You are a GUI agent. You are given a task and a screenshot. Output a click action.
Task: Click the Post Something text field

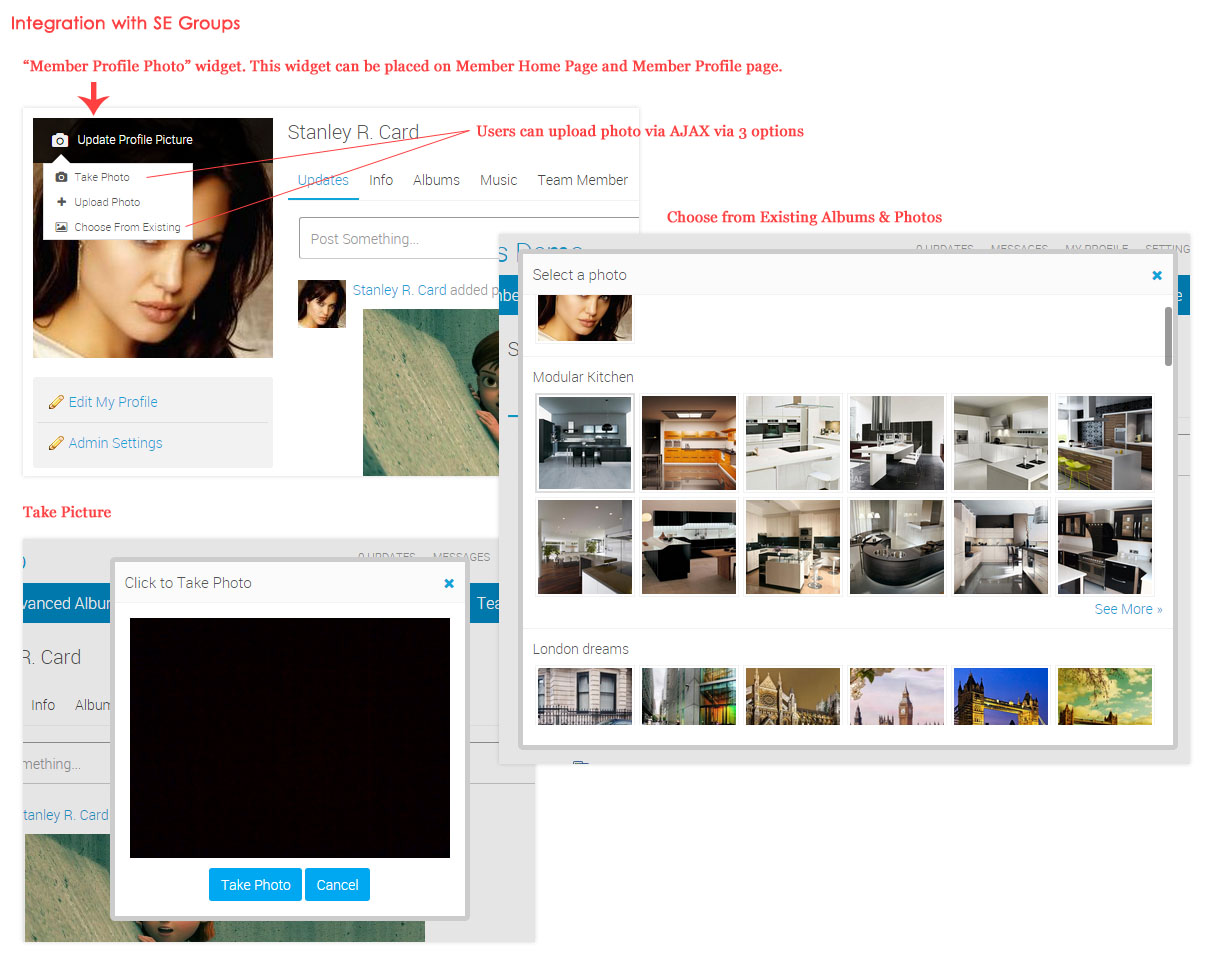[x=400, y=239]
